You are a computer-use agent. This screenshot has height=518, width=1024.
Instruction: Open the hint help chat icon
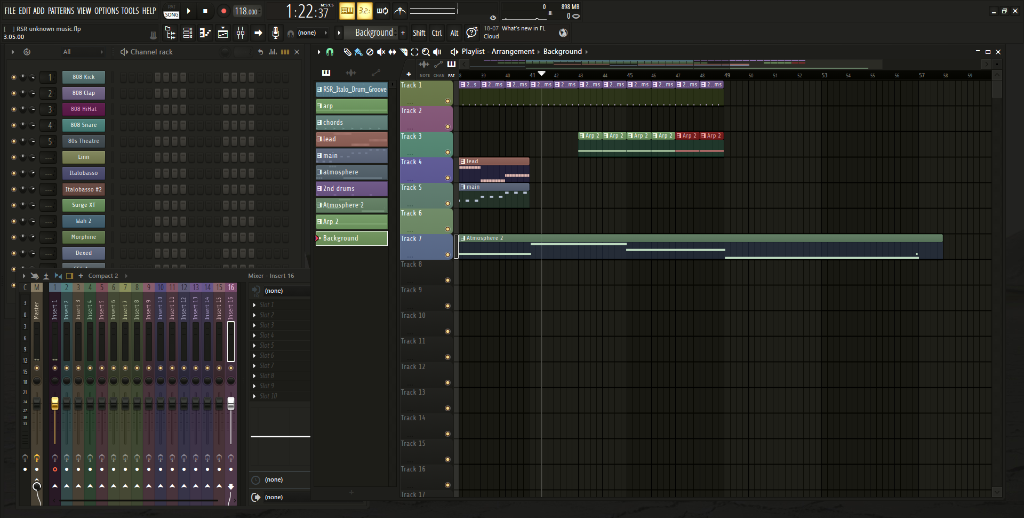click(472, 33)
